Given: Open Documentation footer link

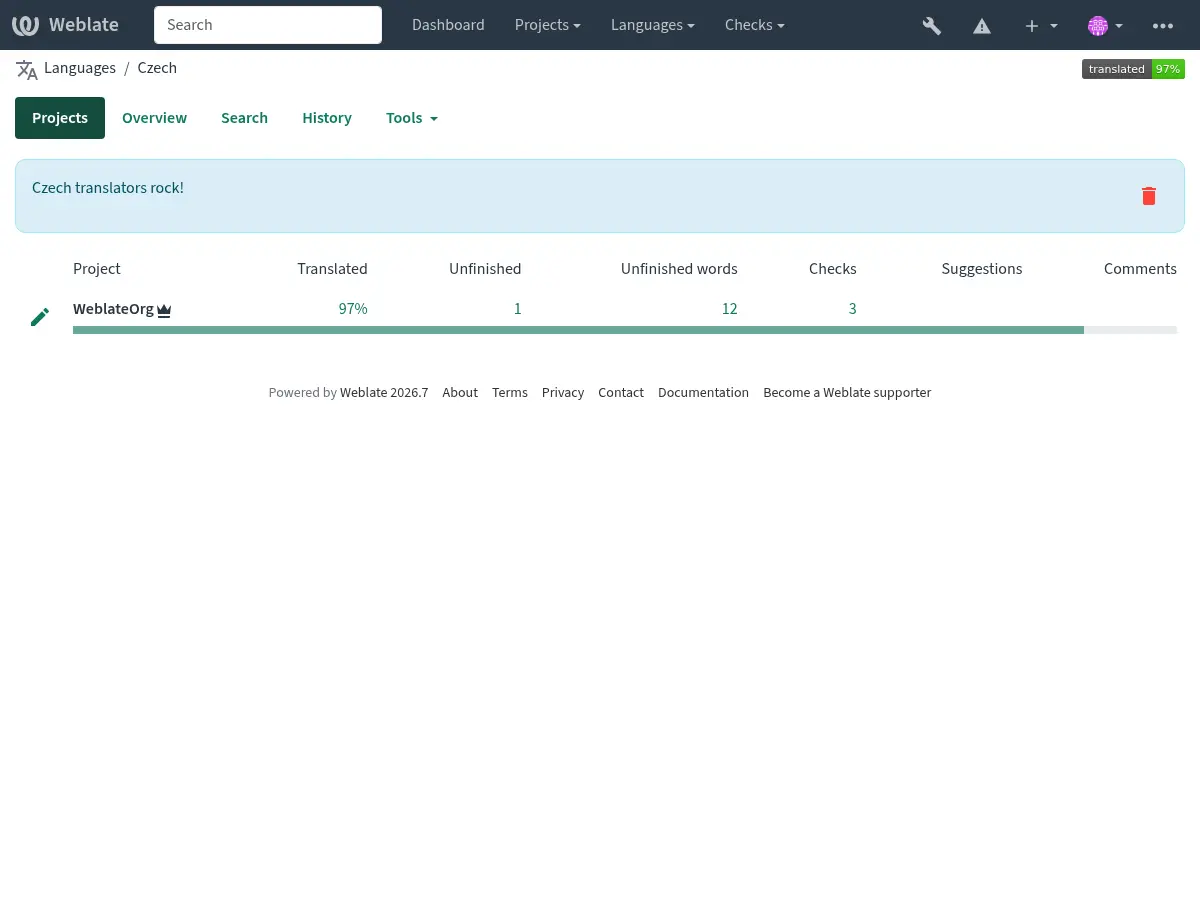Looking at the screenshot, I should coord(703,393).
